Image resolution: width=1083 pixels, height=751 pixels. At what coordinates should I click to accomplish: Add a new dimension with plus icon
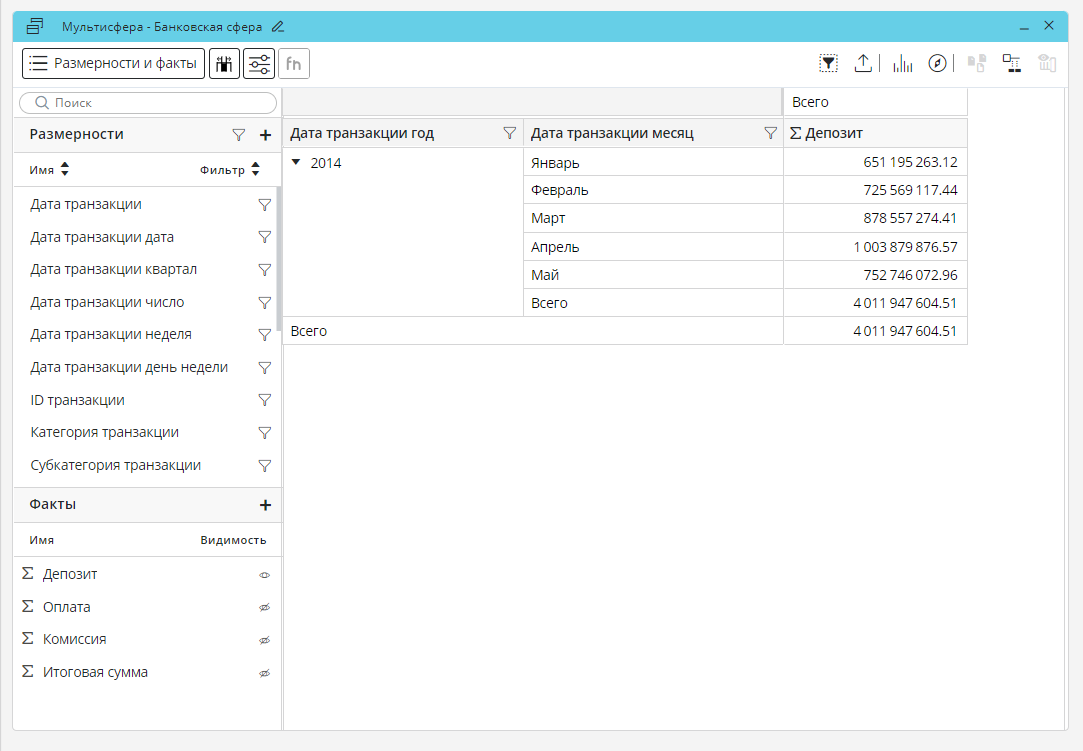point(265,135)
